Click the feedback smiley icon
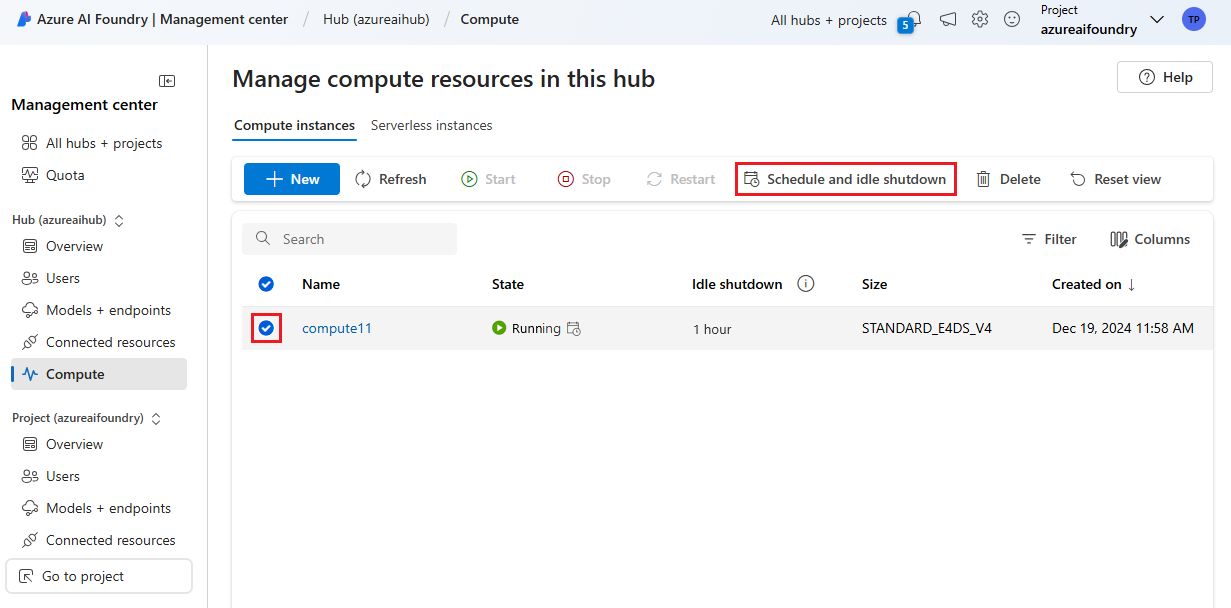The height and width of the screenshot is (608, 1231). tap(1012, 19)
